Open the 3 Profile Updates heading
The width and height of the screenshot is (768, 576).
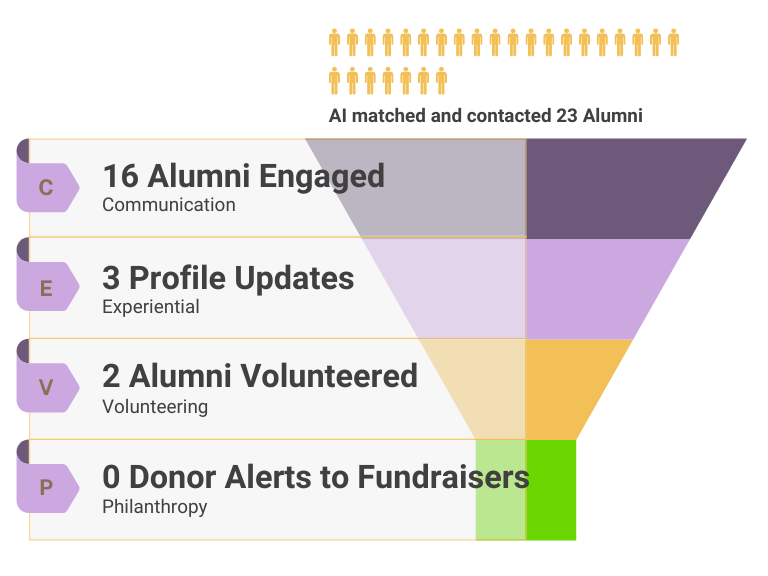228,277
